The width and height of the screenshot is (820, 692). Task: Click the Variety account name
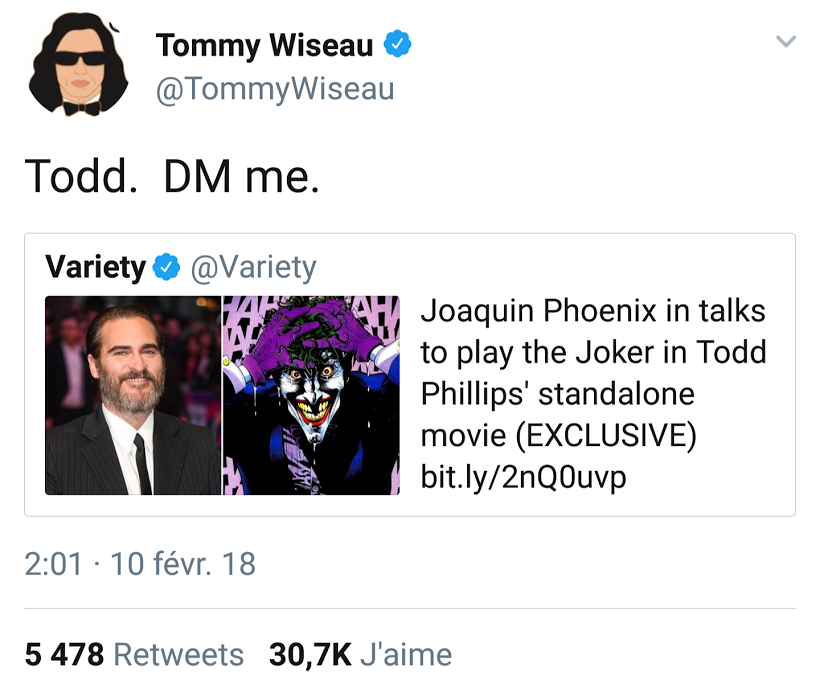coord(95,267)
